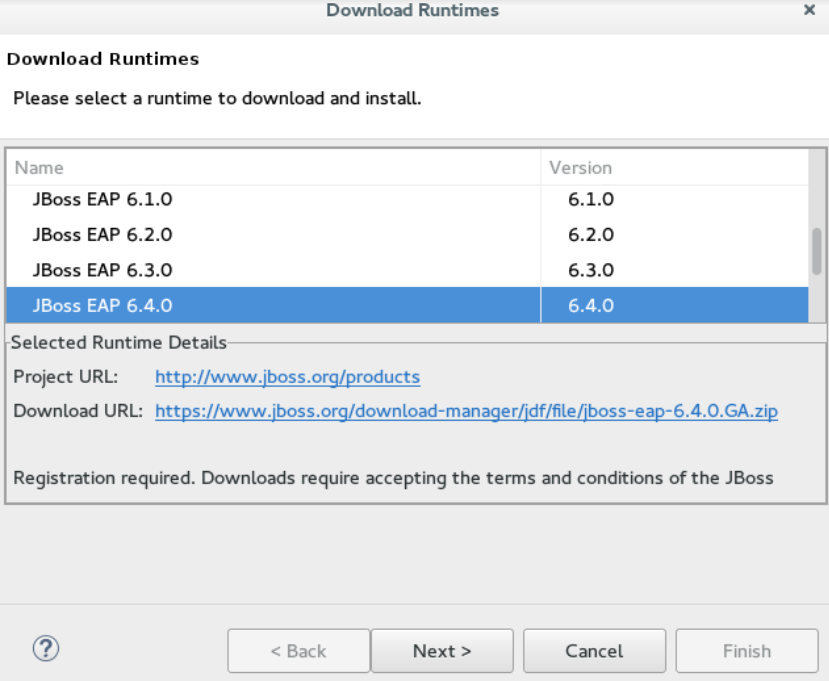This screenshot has height=681, width=829.
Task: Click the < Back button
Action: [299, 651]
